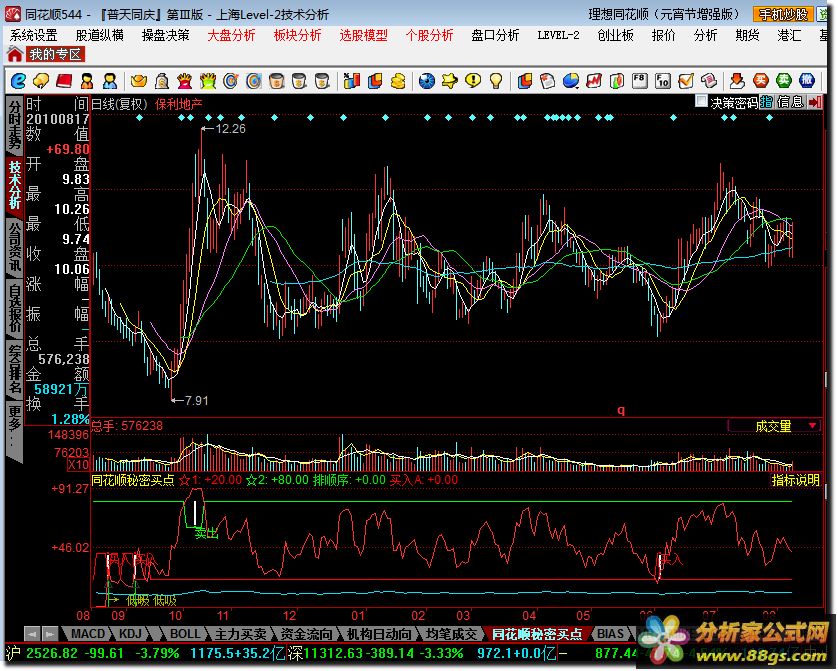Image resolution: width=838 pixels, height=671 pixels.
Task: Select the blue-shirt person icon
Action: click(110, 81)
